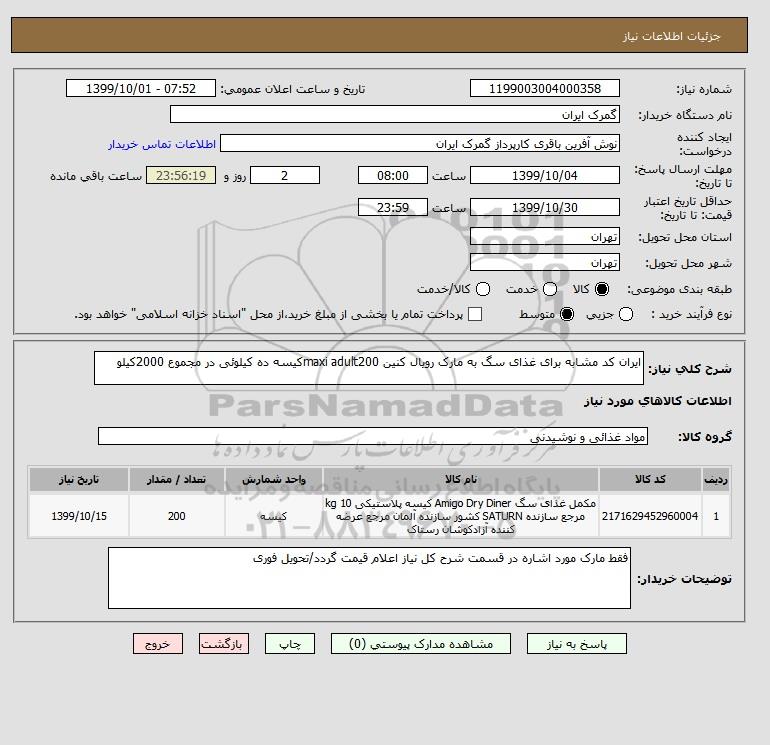Select the کالا/خدمت radio button
The width and height of the screenshot is (770, 745).
point(483,289)
